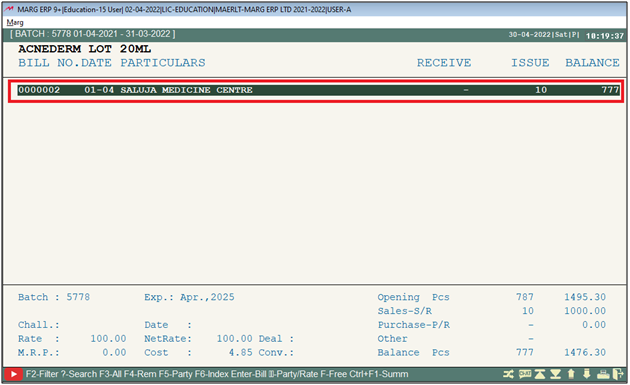Click the Balance Pcs label in footer
The height and width of the screenshot is (385, 630).
[x=413, y=353]
